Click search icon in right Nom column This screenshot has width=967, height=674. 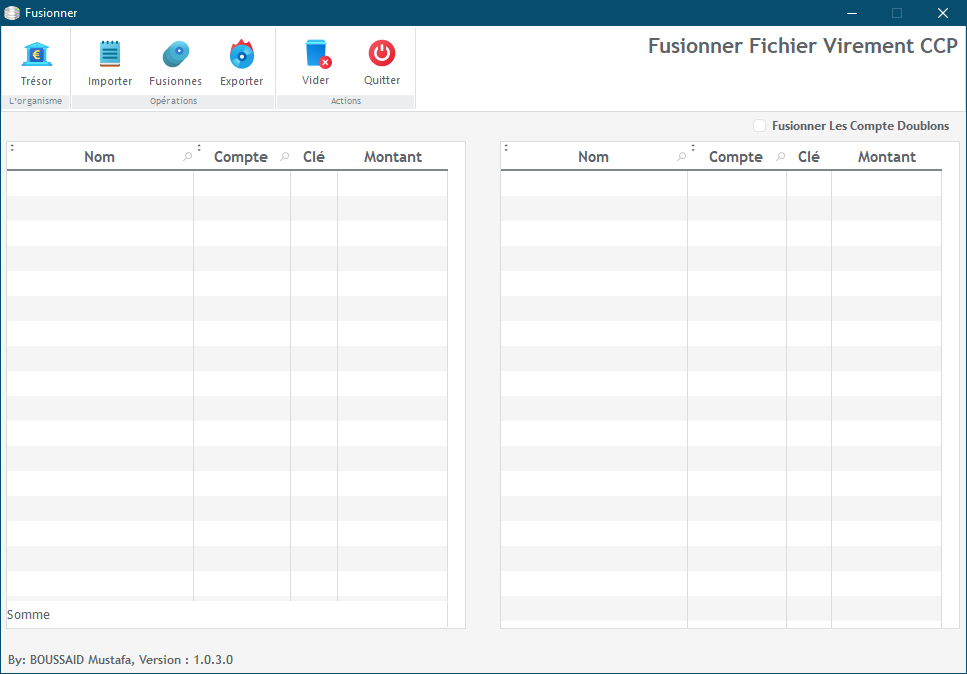pyautogui.click(x=682, y=157)
